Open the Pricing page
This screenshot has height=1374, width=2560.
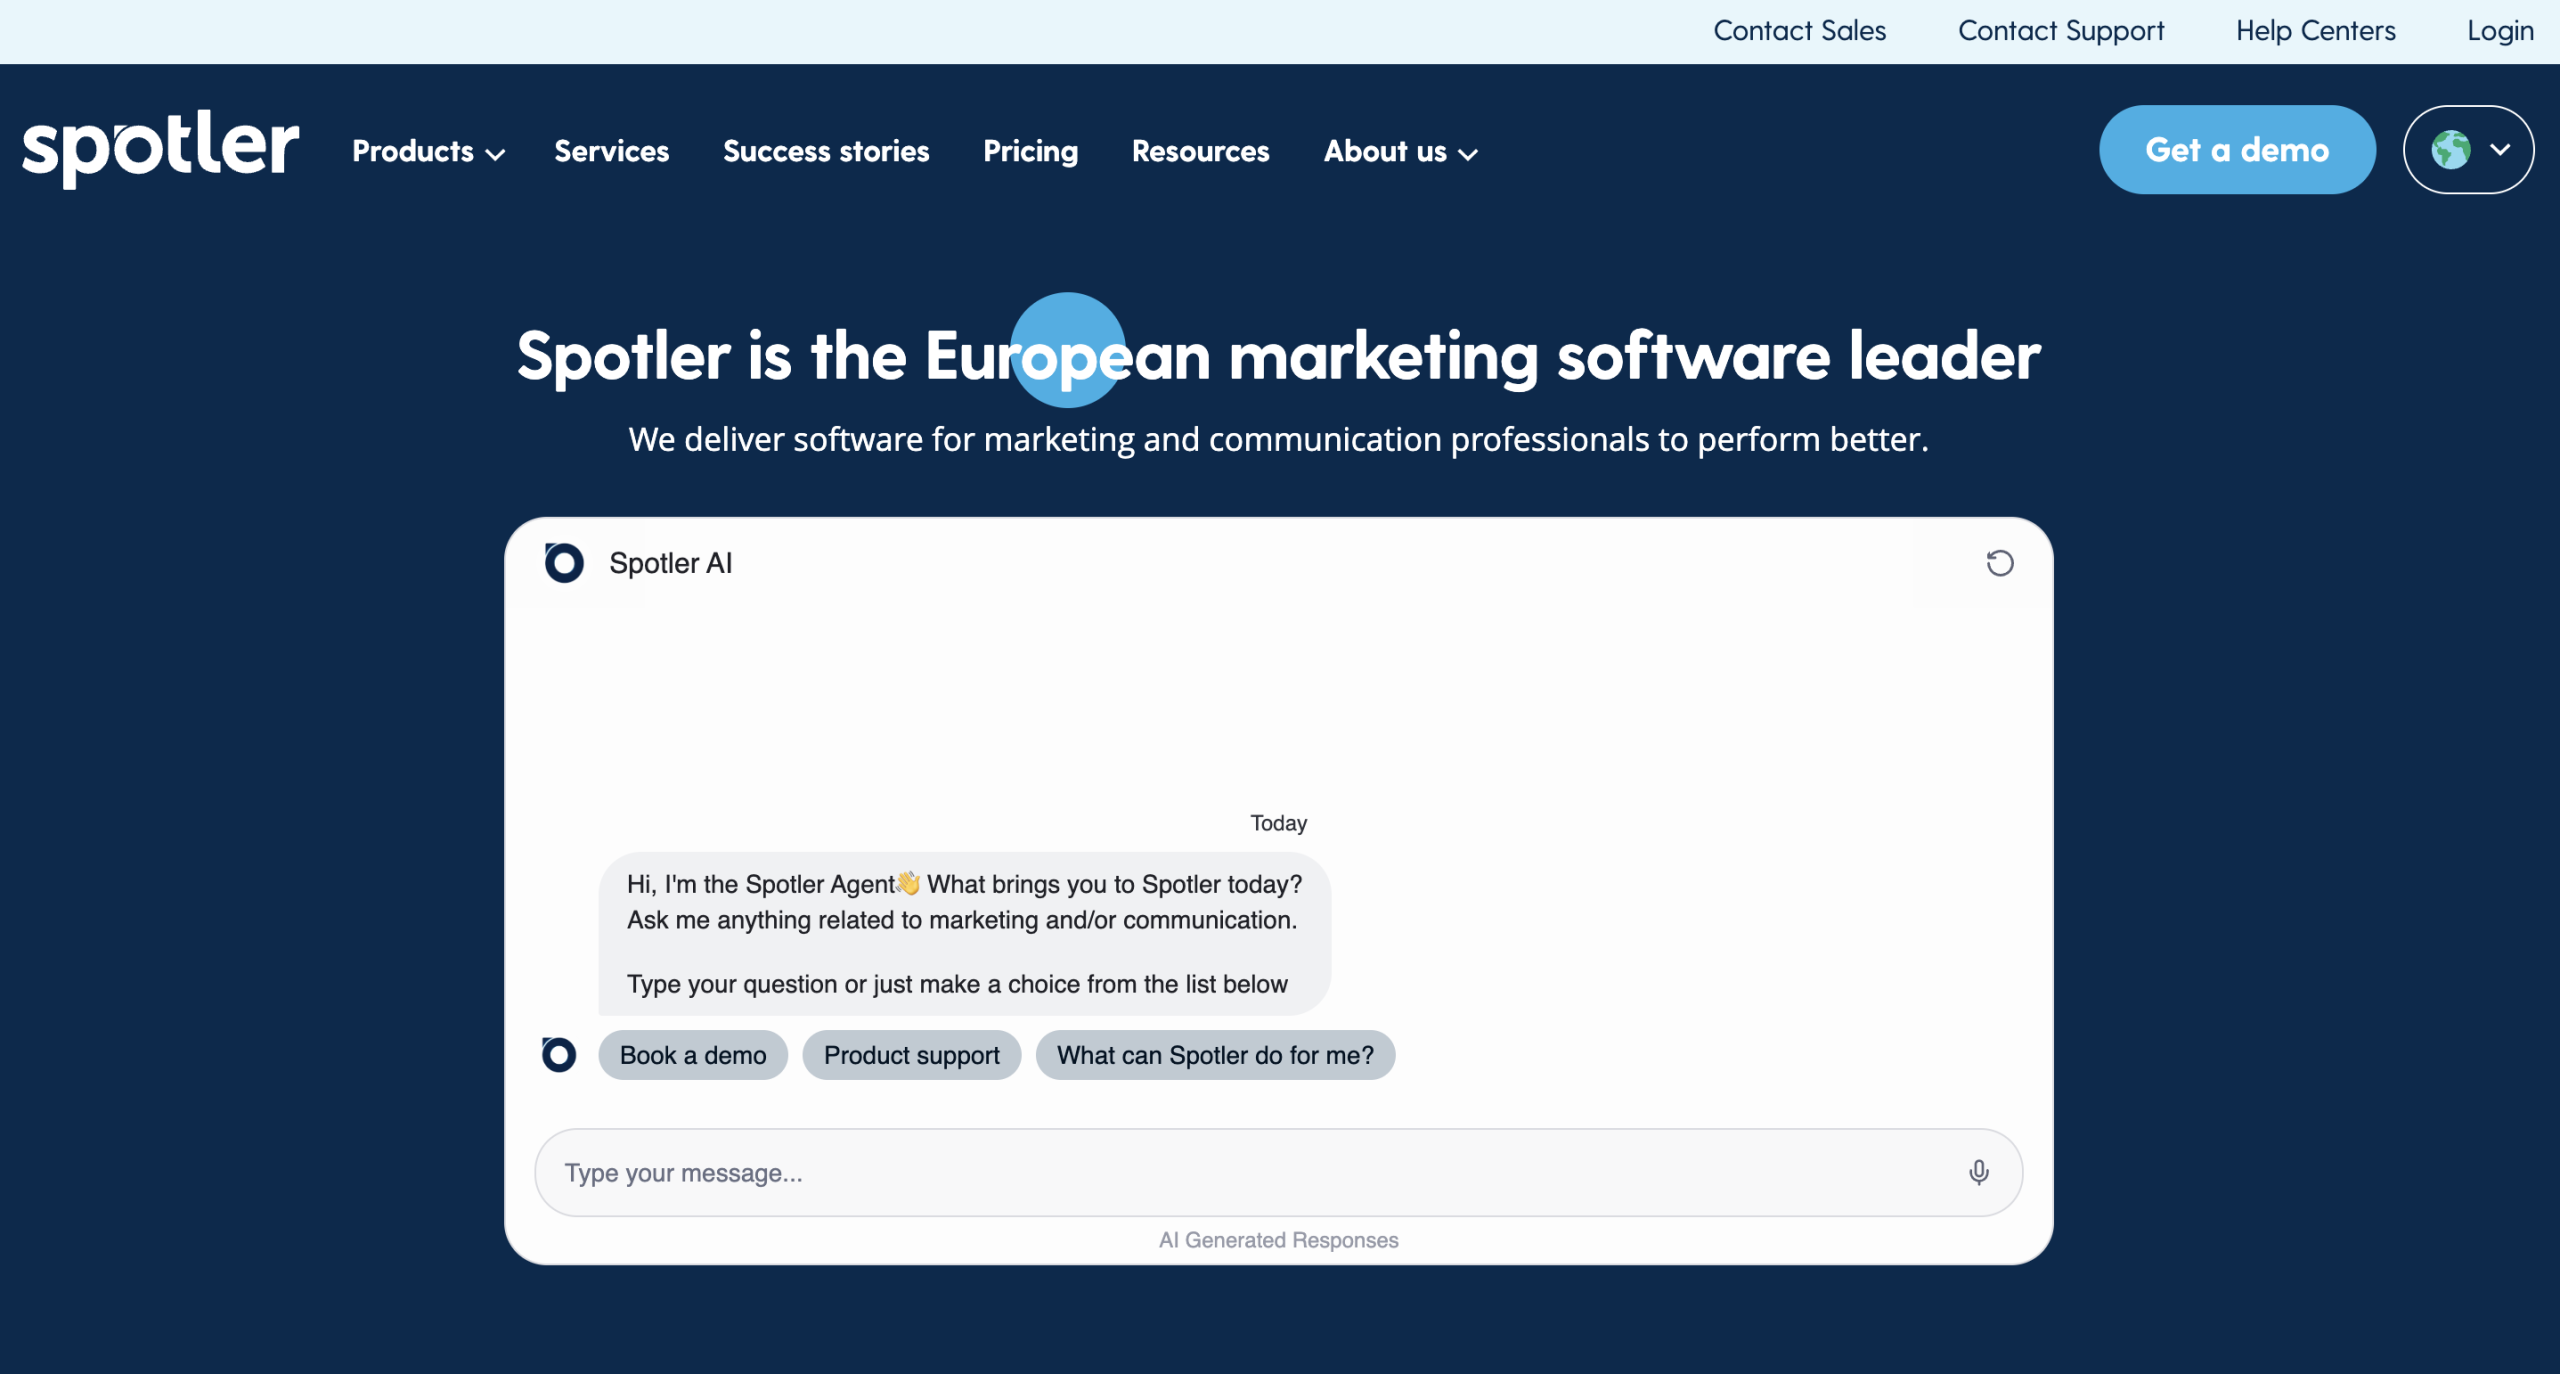1030,152
